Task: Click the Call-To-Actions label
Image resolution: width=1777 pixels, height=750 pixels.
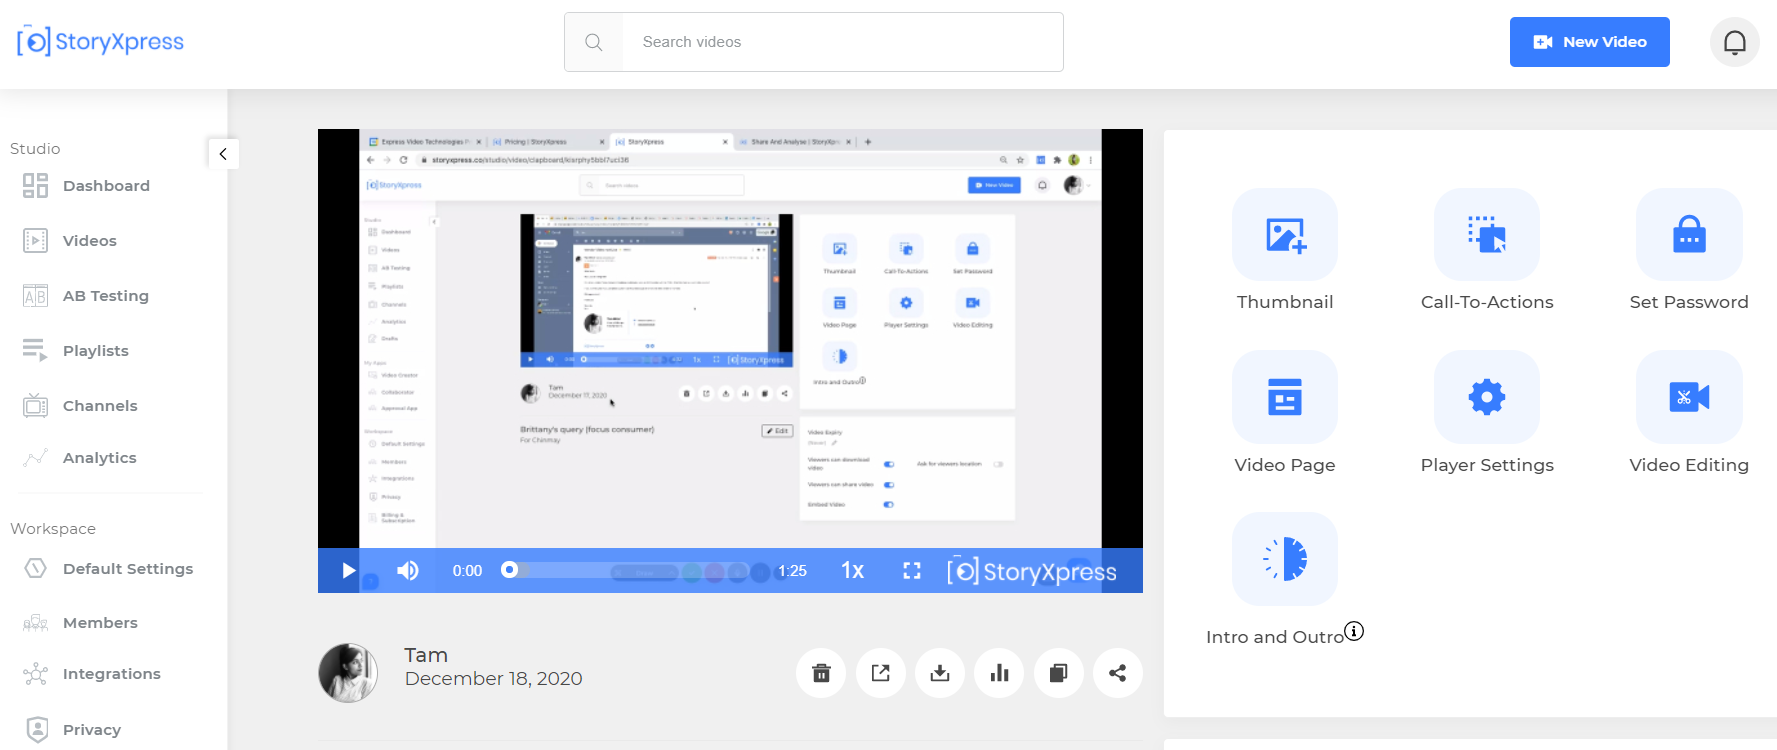Action: click(1487, 302)
